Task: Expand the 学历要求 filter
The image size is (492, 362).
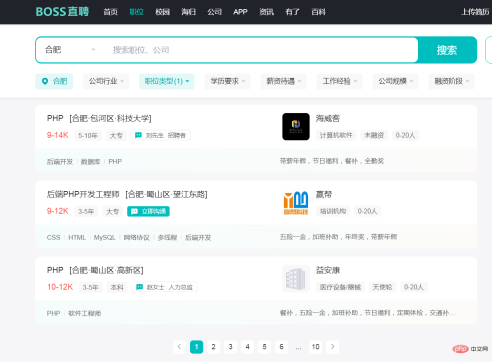Action: coord(227,81)
